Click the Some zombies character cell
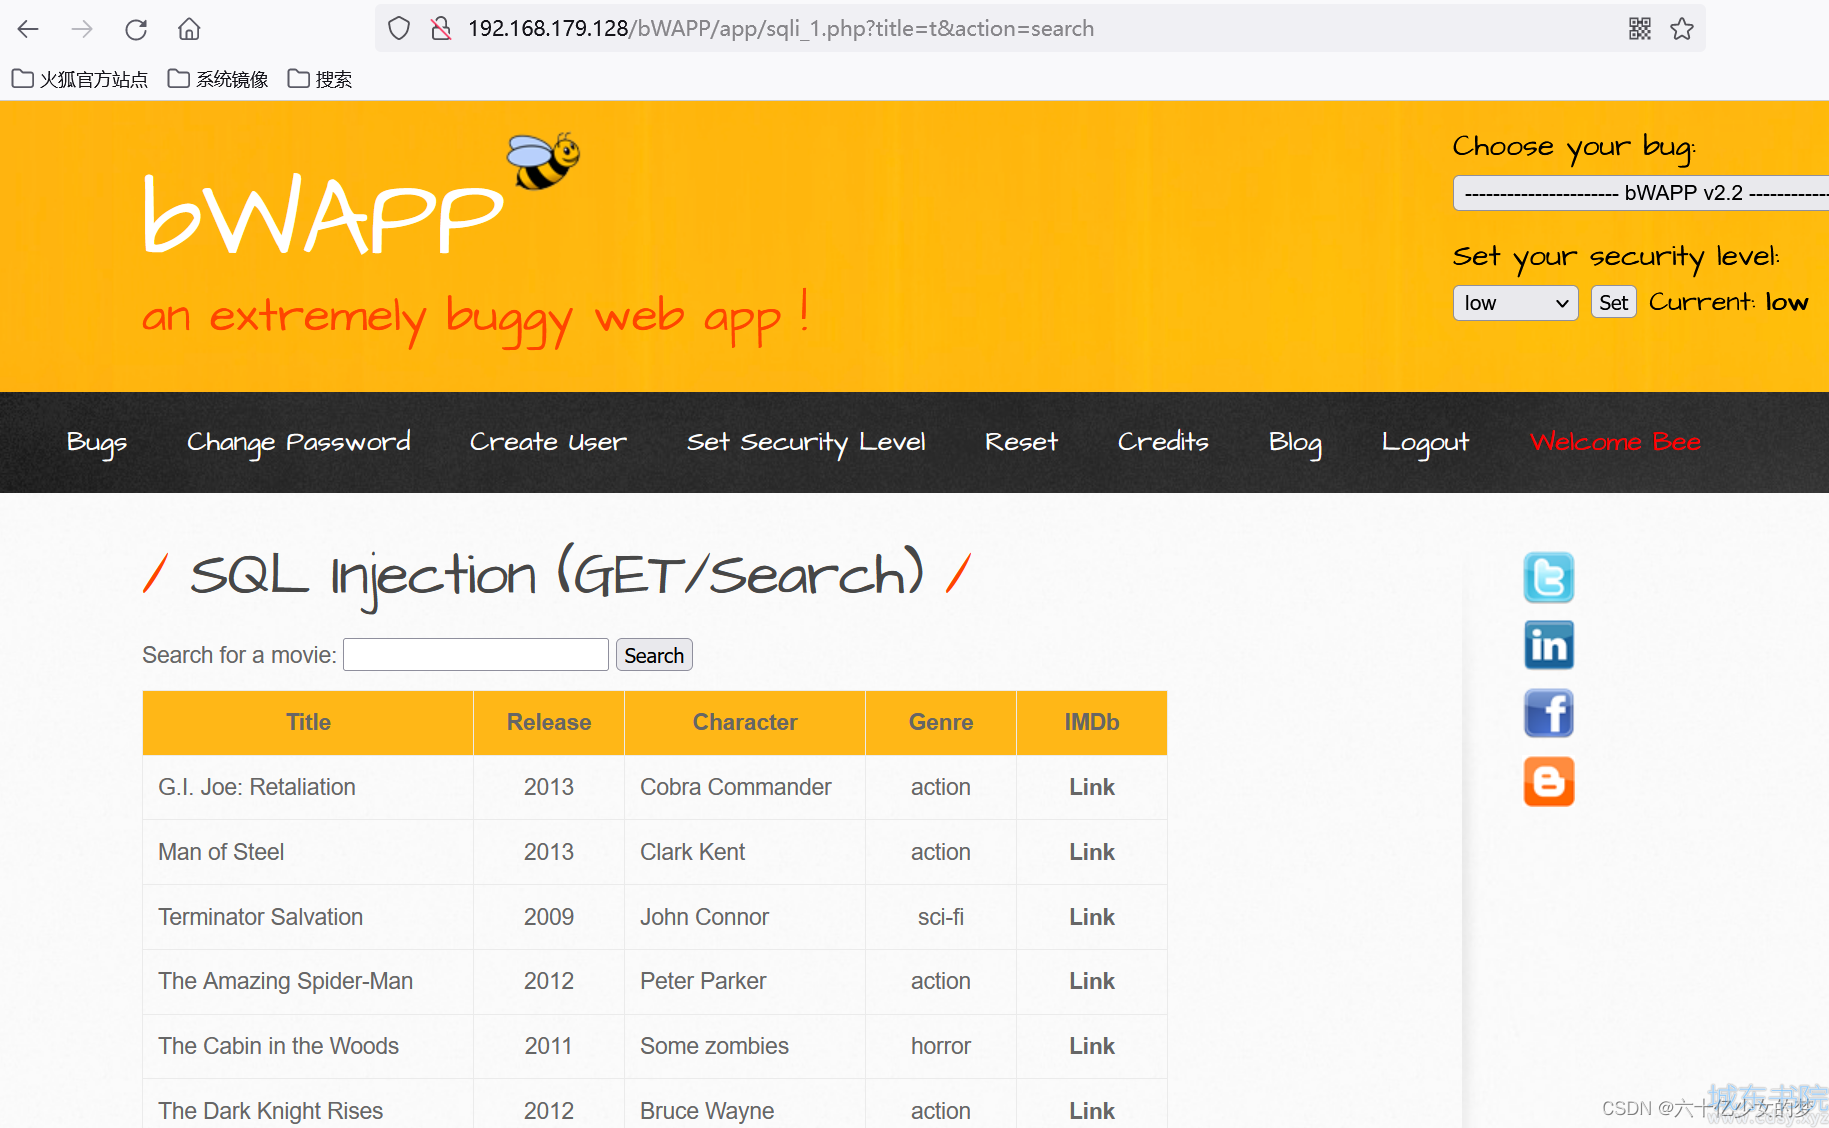This screenshot has height=1128, width=1829. click(x=745, y=1047)
